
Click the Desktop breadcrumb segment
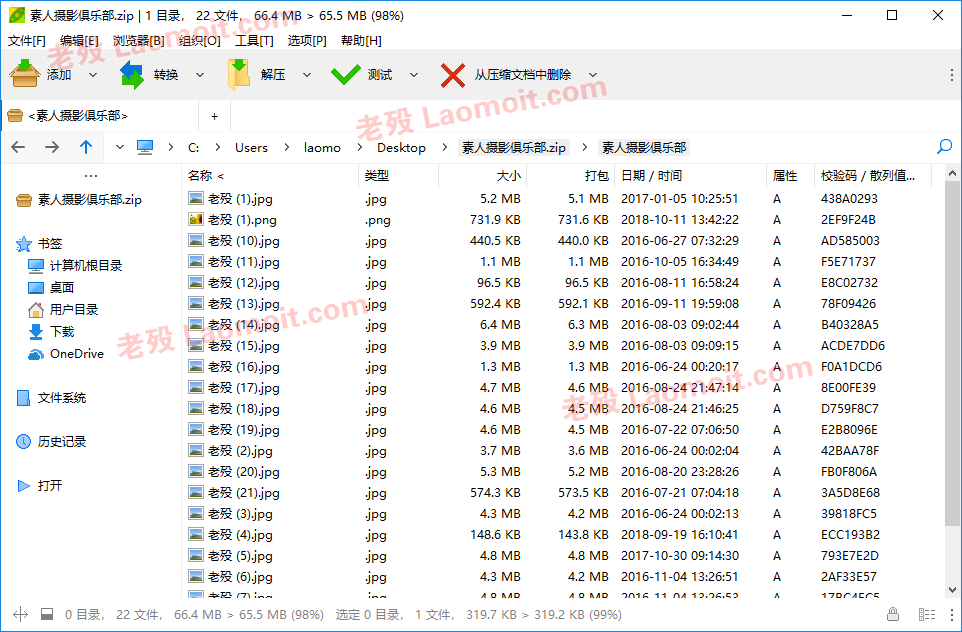pos(401,148)
